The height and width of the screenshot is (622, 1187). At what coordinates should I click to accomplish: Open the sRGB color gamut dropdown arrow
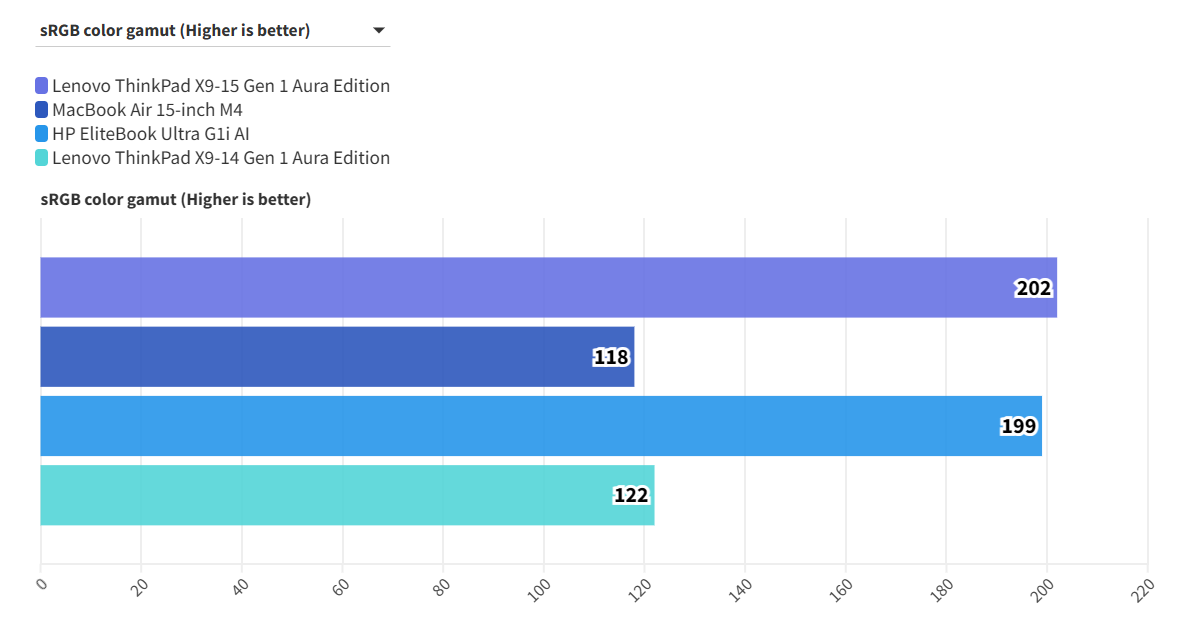pos(379,31)
